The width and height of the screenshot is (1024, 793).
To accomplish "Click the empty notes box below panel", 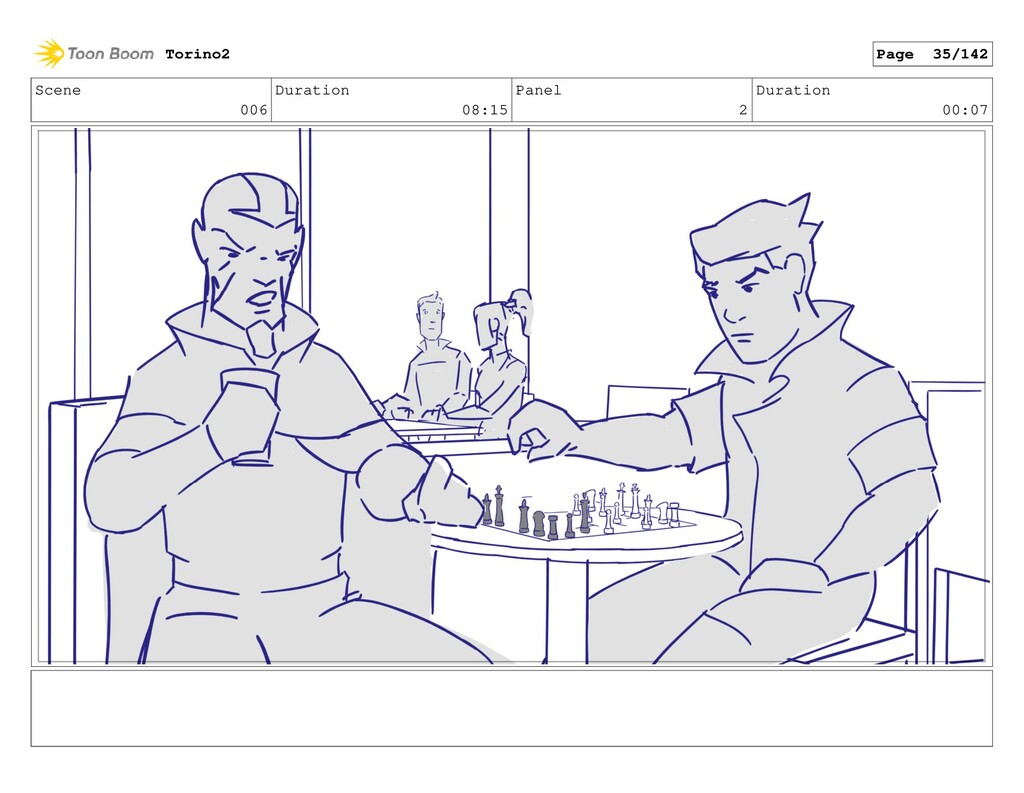I will [x=511, y=708].
